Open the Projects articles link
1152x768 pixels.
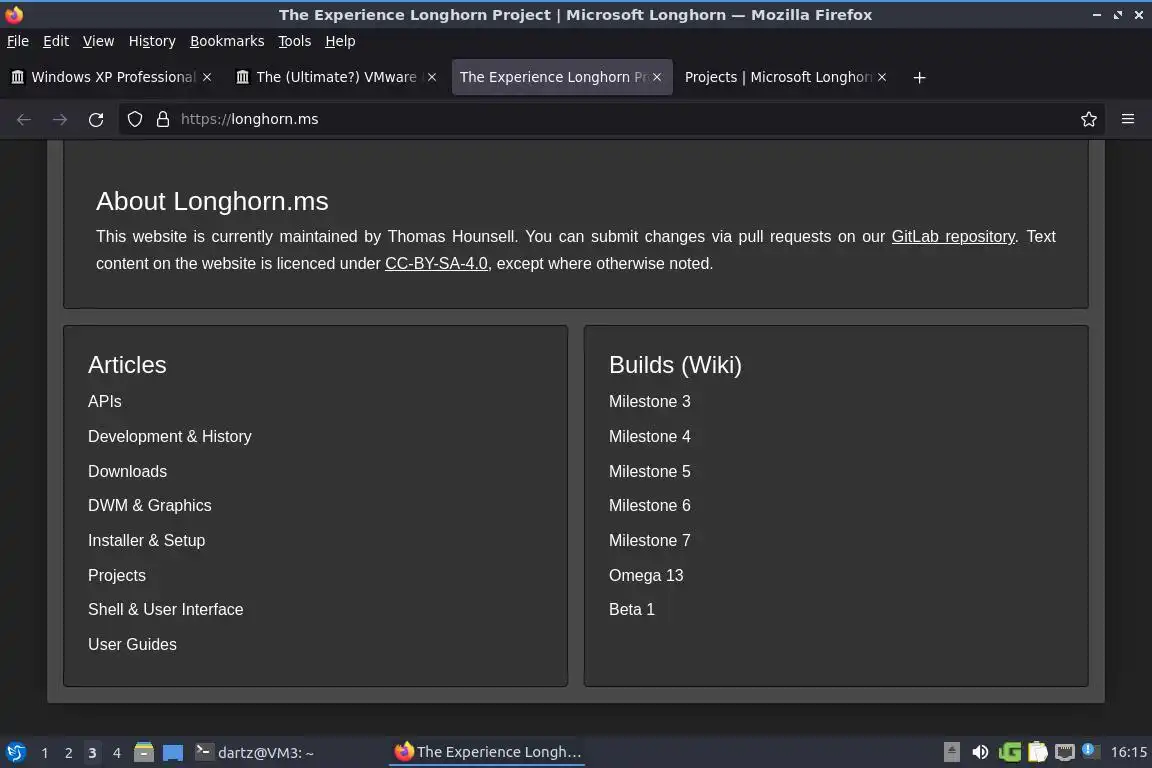[x=117, y=575]
